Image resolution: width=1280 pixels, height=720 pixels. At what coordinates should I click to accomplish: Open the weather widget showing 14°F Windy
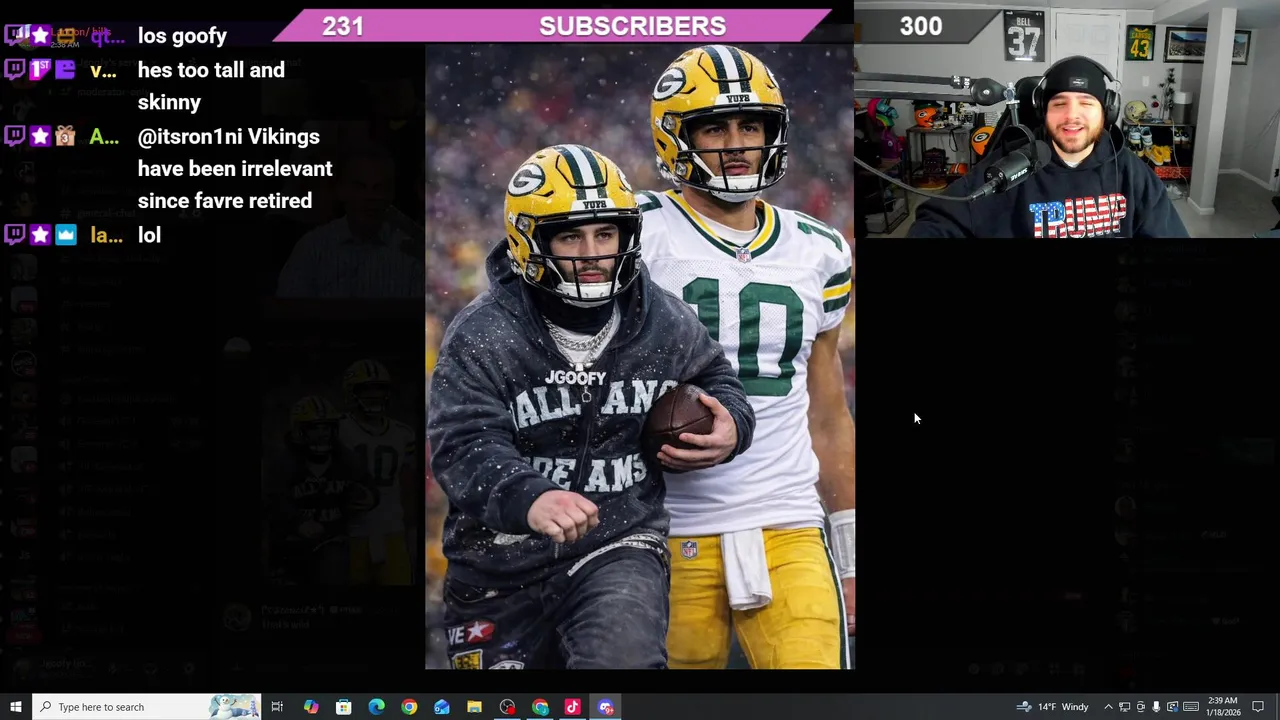[1053, 707]
